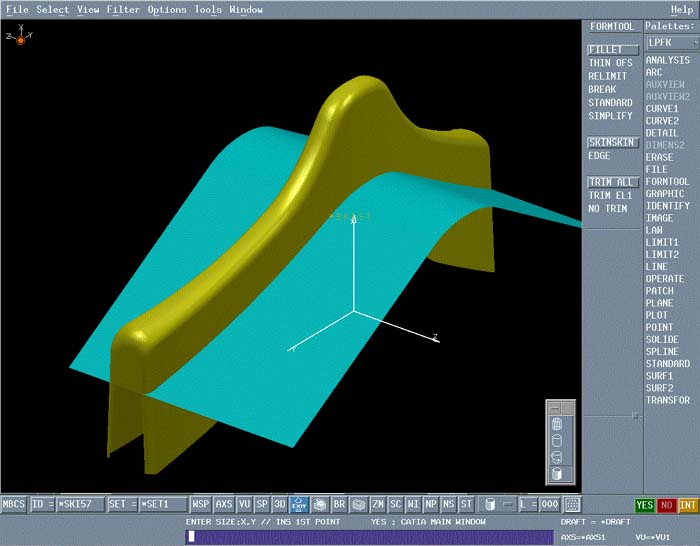
Task: Click the grid keypad icon beside 000
Action: (x=572, y=505)
